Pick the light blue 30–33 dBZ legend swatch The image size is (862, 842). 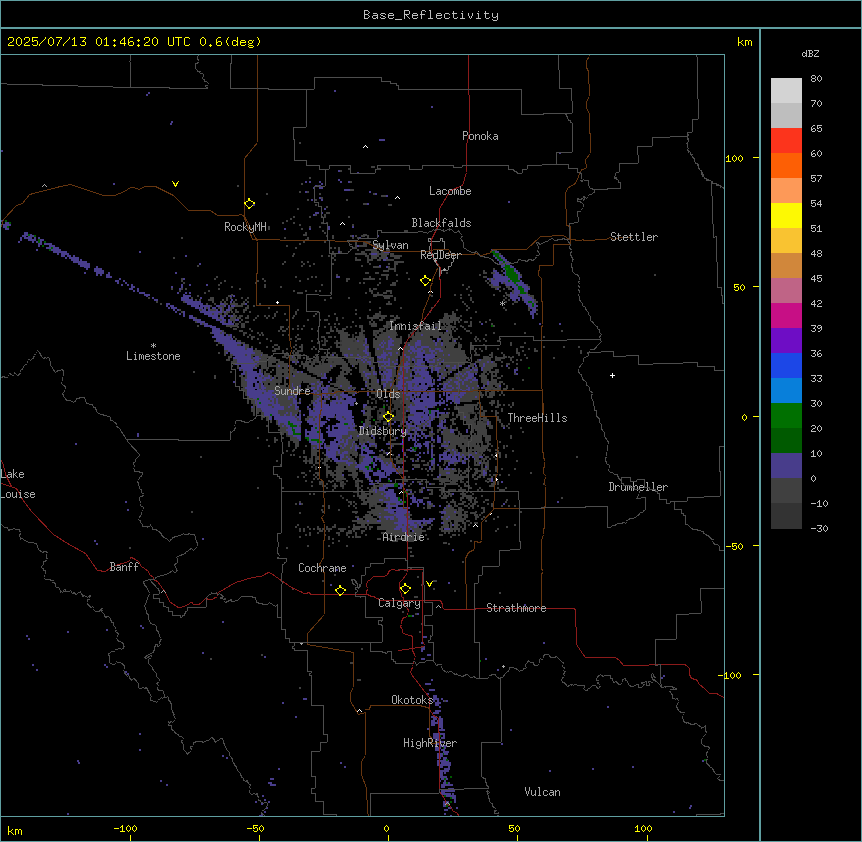click(x=786, y=391)
